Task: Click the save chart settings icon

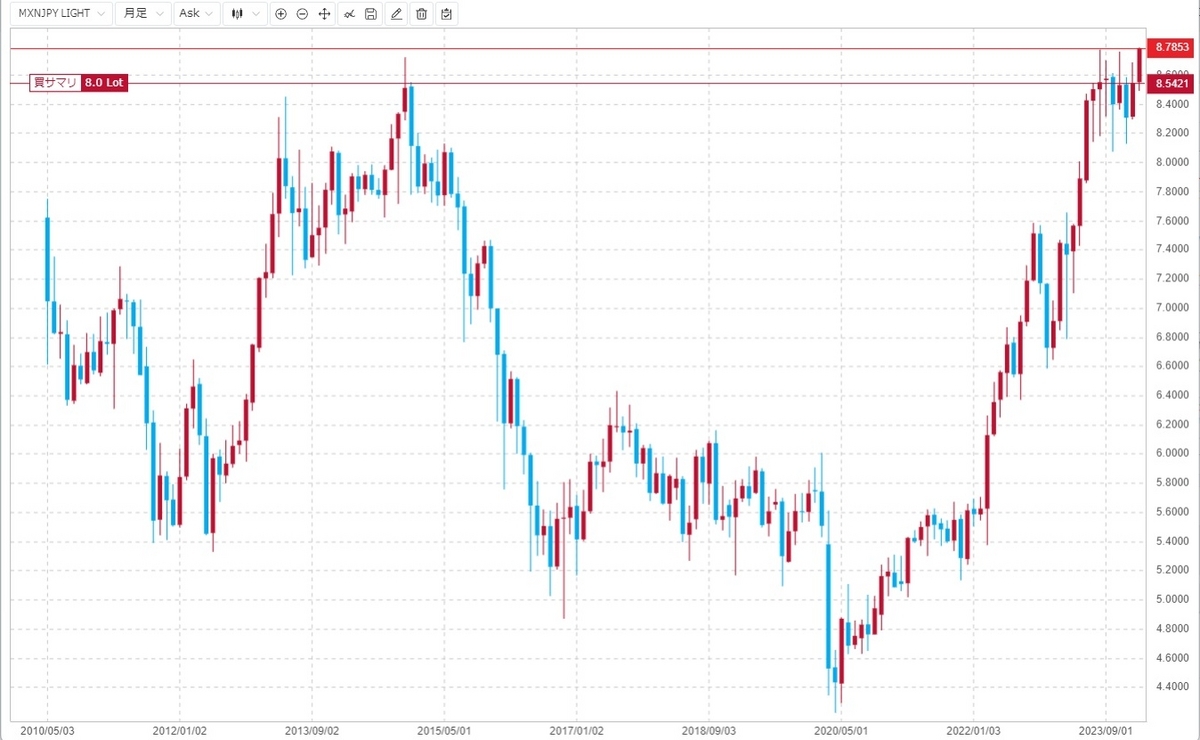Action: pyautogui.click(x=371, y=14)
